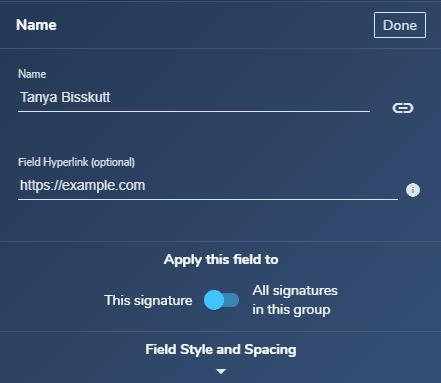Viewport: 441px width, 383px height.
Task: Click the small Name label above the input
Action: 32,74
